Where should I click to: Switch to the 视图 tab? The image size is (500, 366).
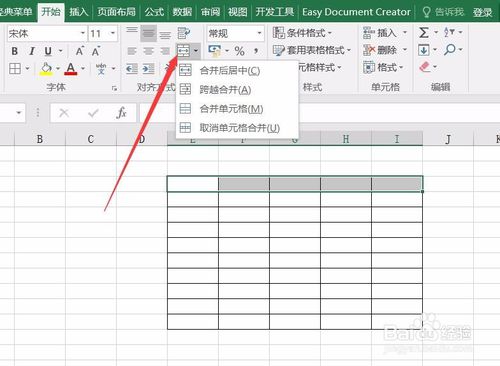[x=238, y=12]
